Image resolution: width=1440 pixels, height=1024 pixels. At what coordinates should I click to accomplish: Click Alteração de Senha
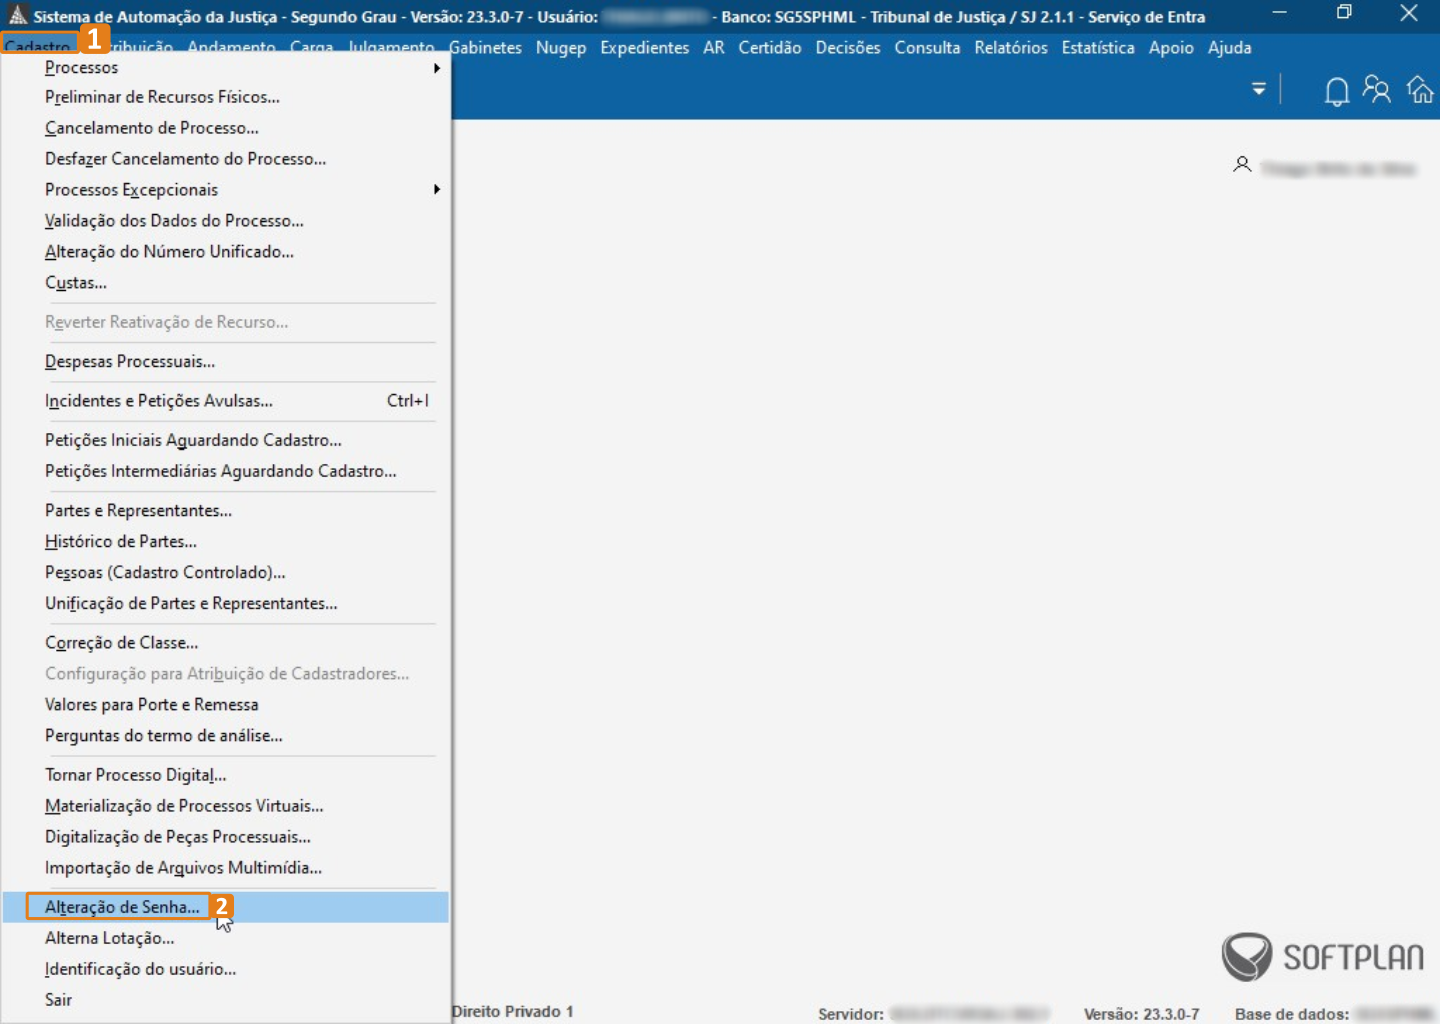225,907
